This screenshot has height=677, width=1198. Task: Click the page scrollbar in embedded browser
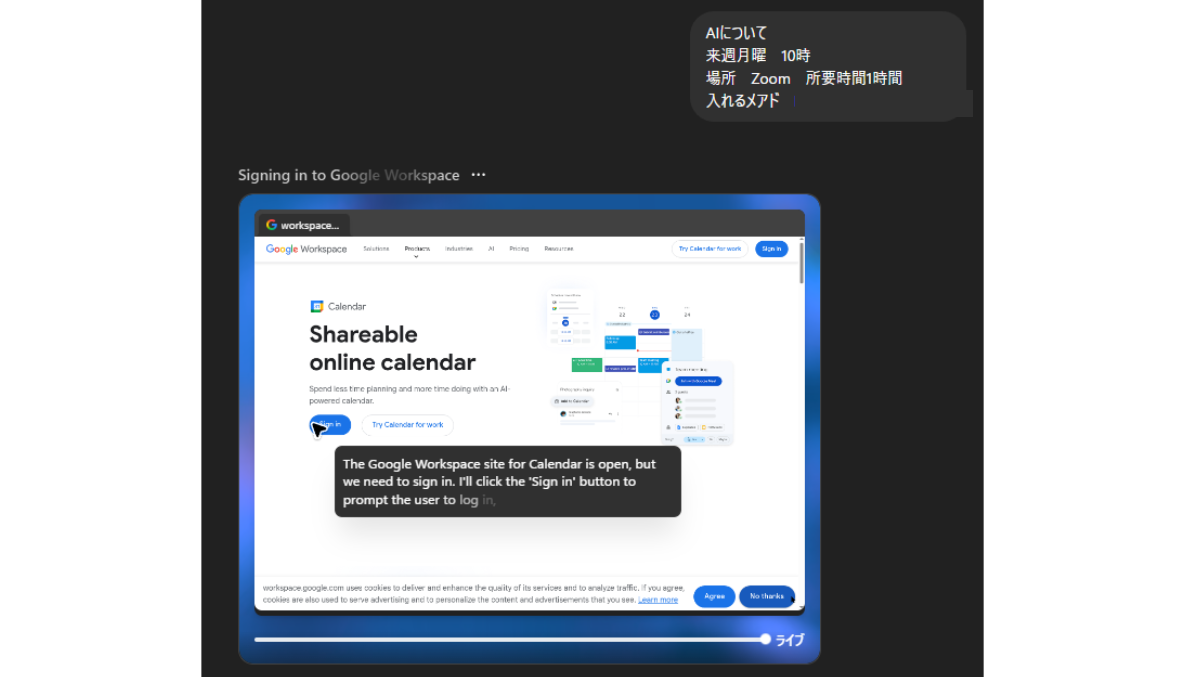(801, 263)
